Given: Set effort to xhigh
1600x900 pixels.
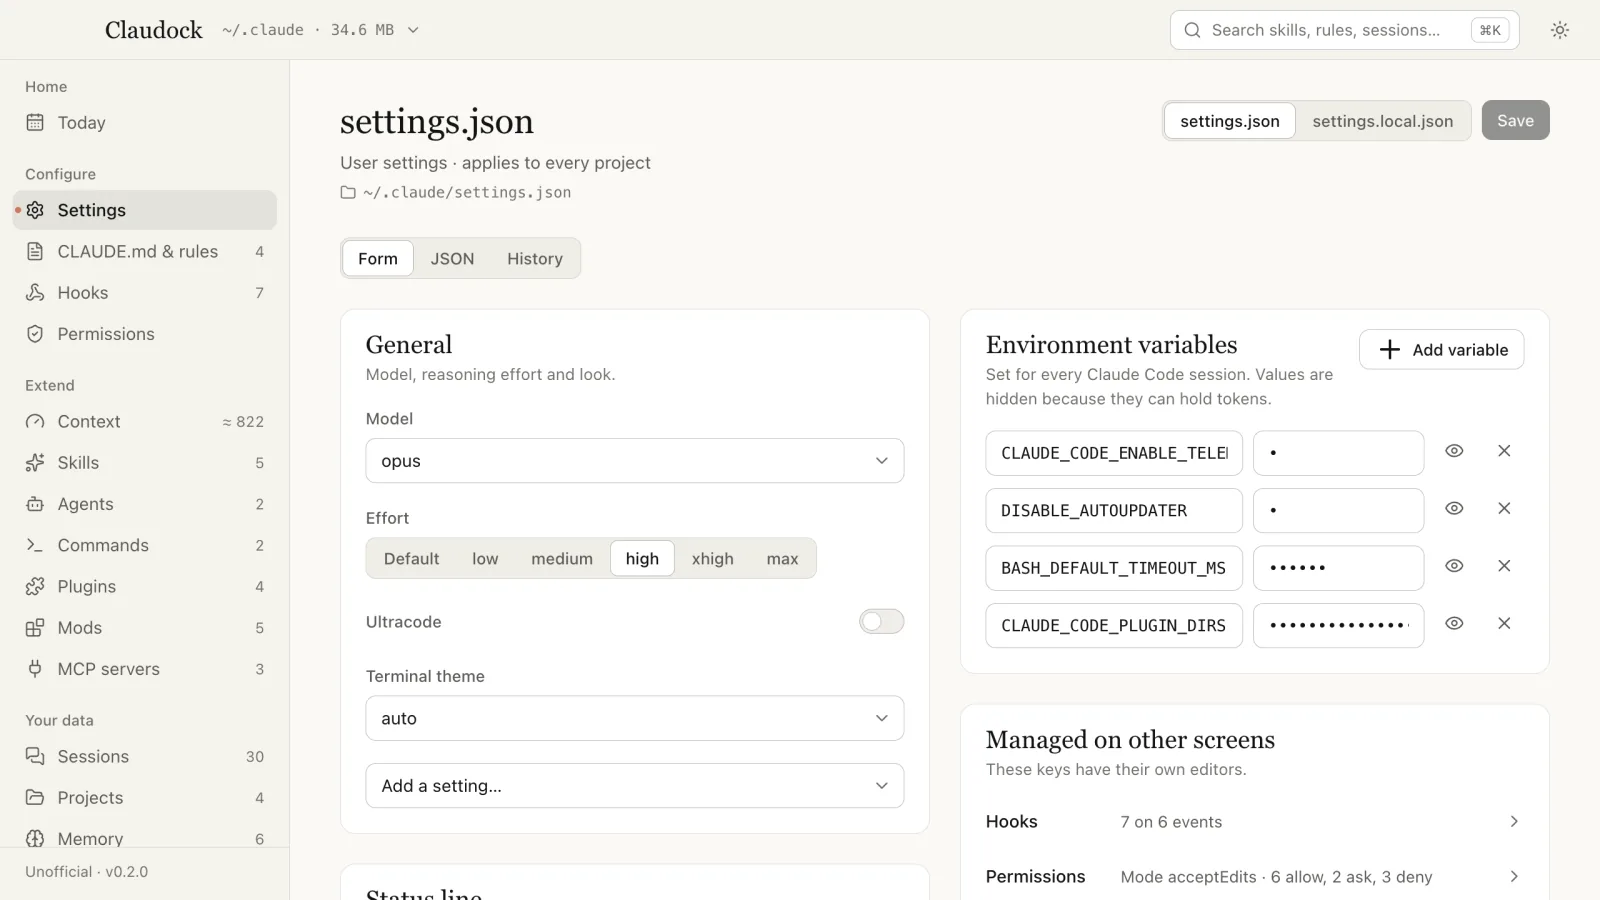Looking at the screenshot, I should (x=713, y=558).
